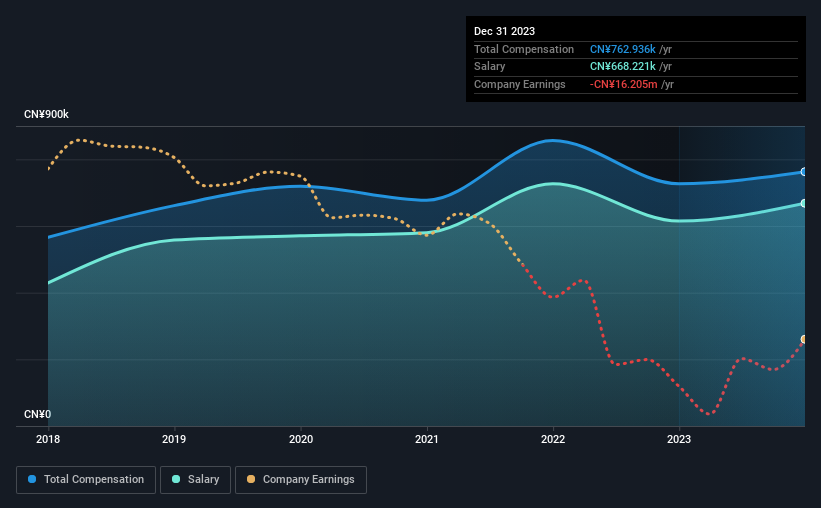Click the orange Company Earnings legend dot
This screenshot has height=508, width=821.
(251, 479)
